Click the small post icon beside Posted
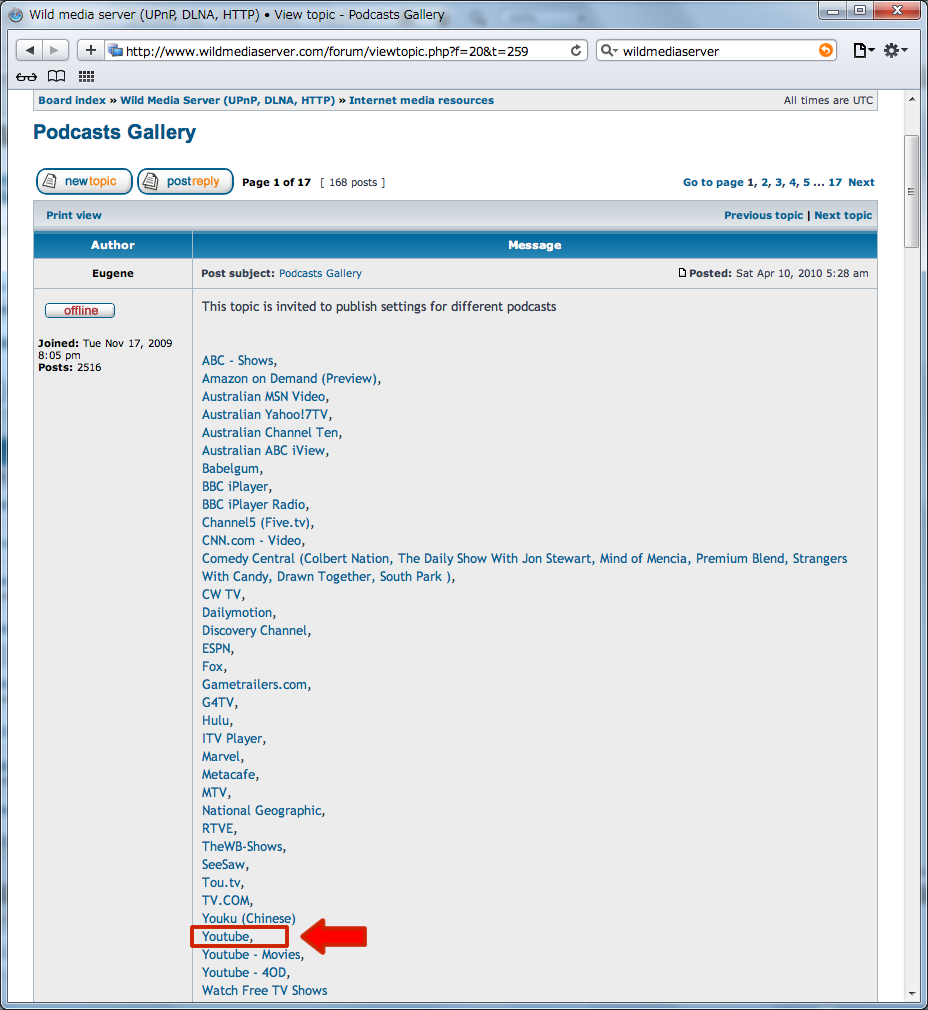This screenshot has width=928, height=1010. coord(682,272)
